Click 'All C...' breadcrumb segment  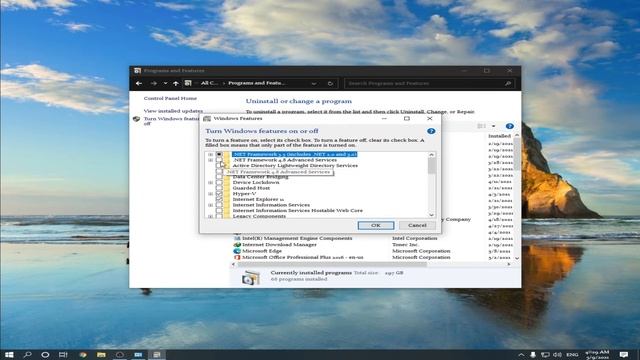209,83
